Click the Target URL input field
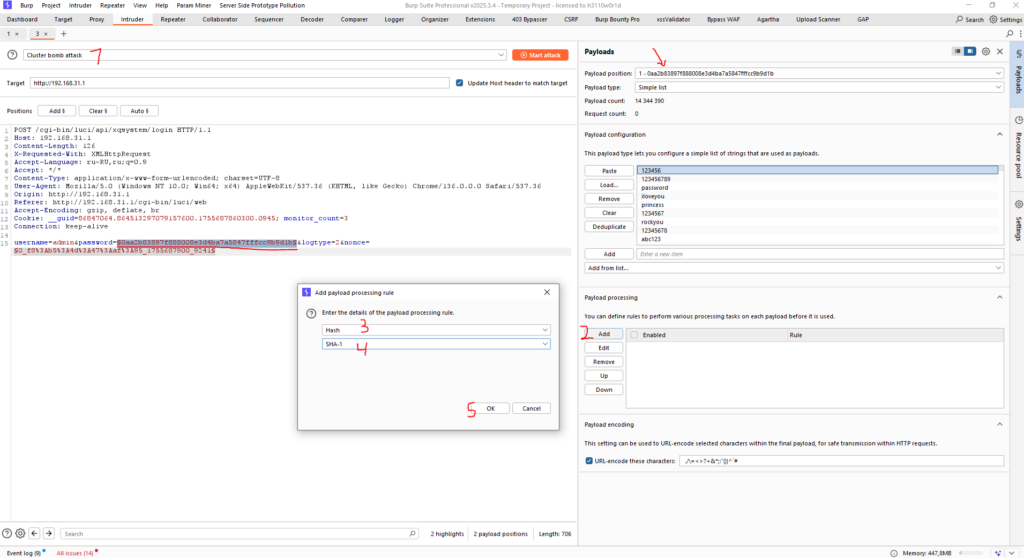The height and width of the screenshot is (558, 1024). coord(240,83)
